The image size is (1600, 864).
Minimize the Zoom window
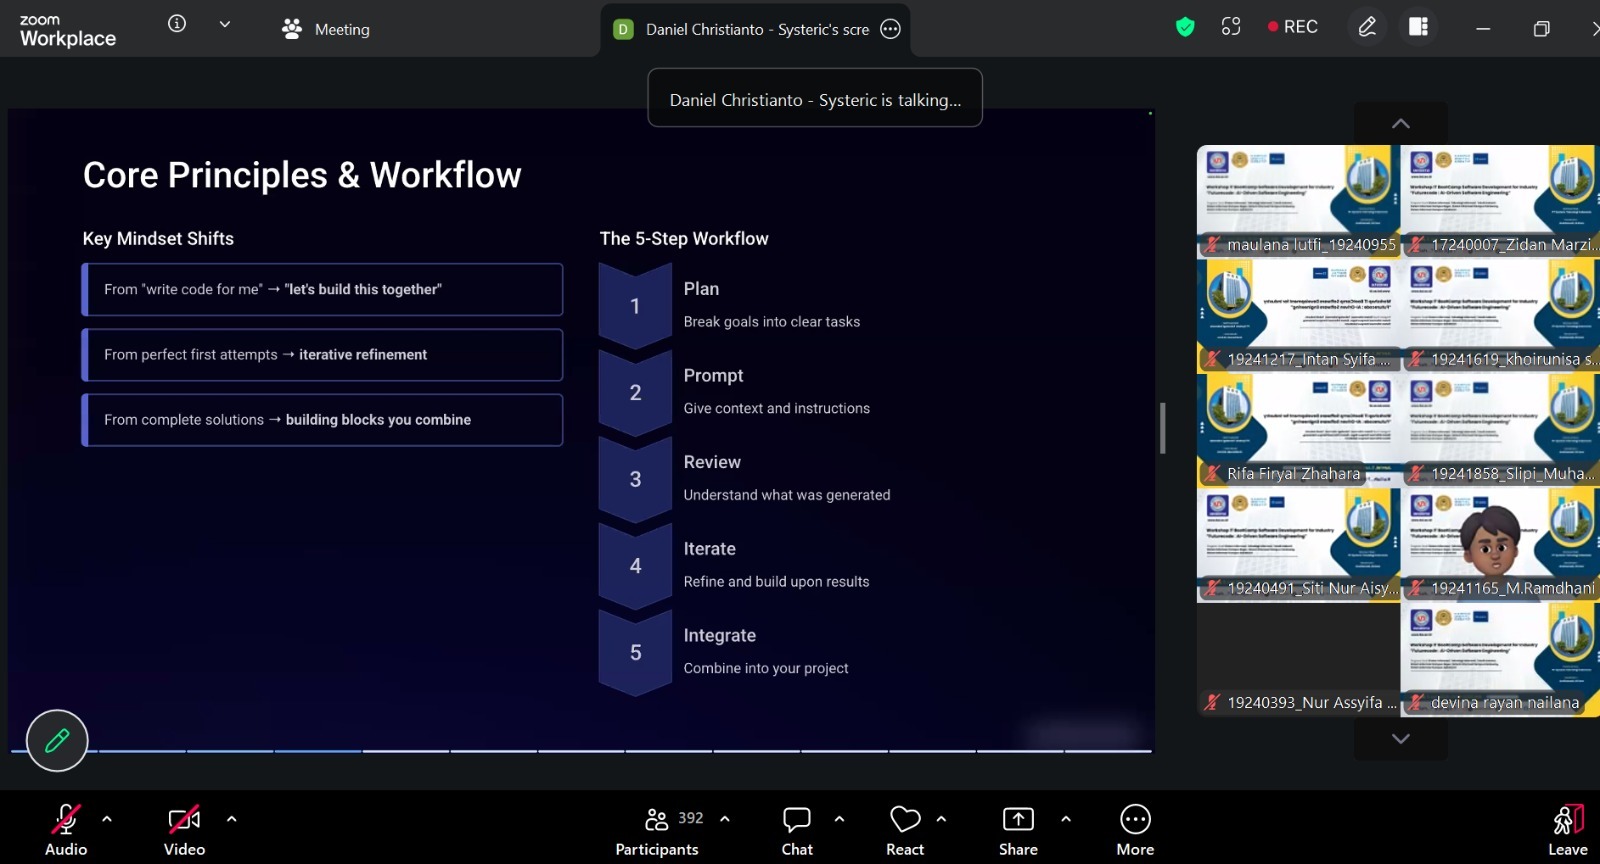pos(1483,28)
